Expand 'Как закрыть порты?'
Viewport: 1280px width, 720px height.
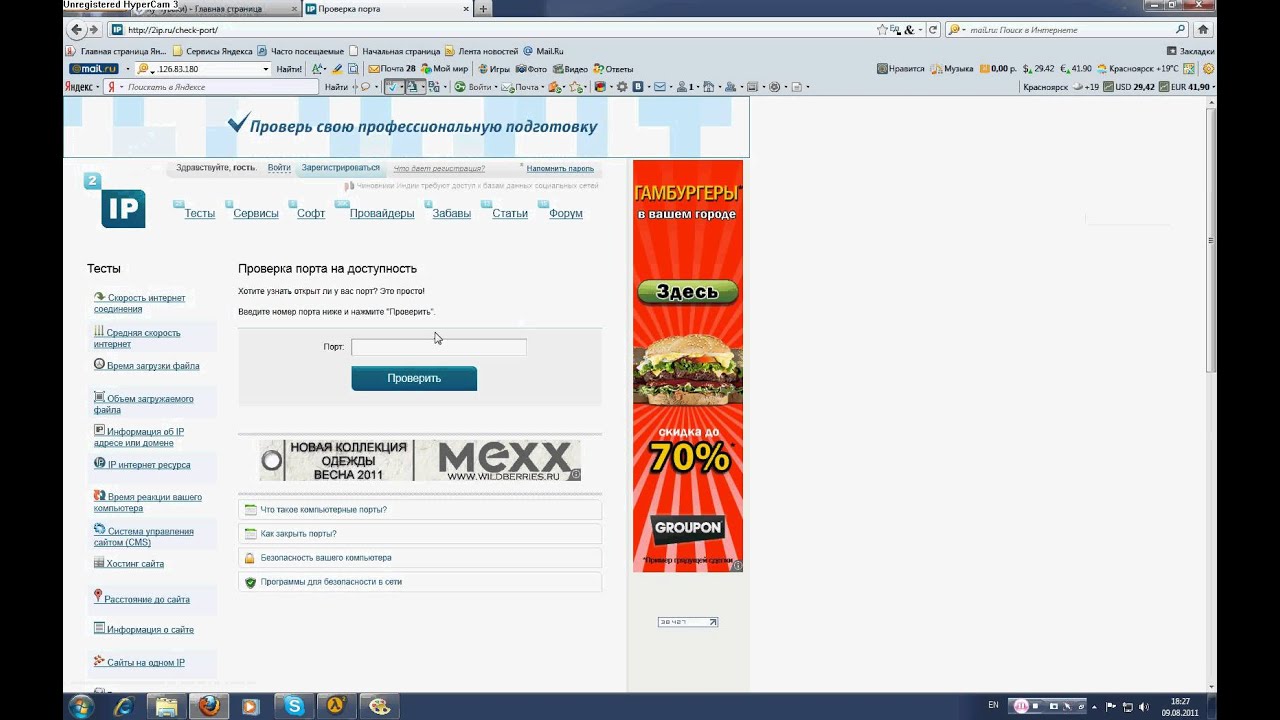pyautogui.click(x=420, y=534)
